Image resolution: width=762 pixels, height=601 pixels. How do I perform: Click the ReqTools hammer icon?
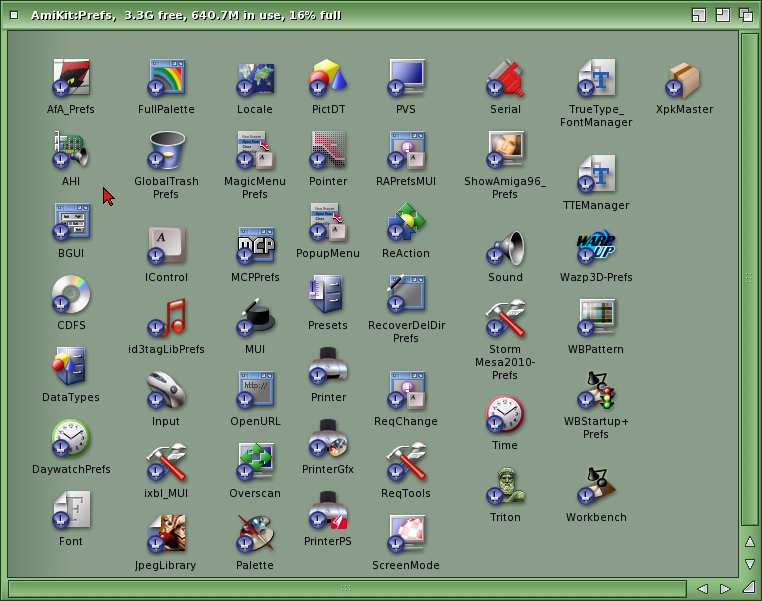[406, 462]
